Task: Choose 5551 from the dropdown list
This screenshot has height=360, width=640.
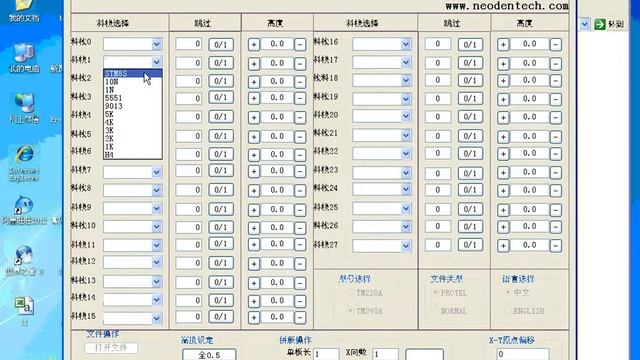Action: (133, 98)
